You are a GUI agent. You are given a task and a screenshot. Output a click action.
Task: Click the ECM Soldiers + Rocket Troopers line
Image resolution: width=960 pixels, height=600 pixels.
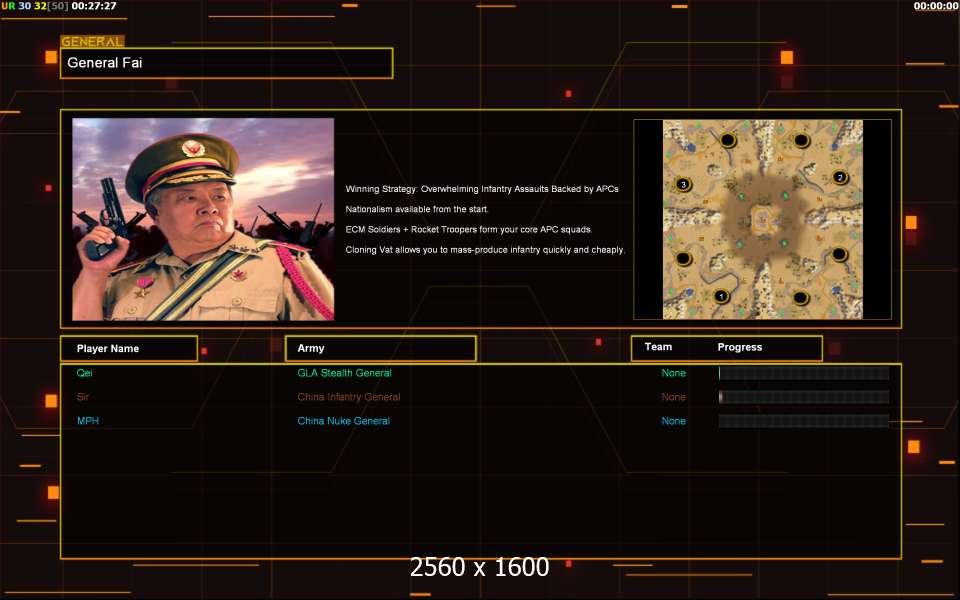point(469,229)
